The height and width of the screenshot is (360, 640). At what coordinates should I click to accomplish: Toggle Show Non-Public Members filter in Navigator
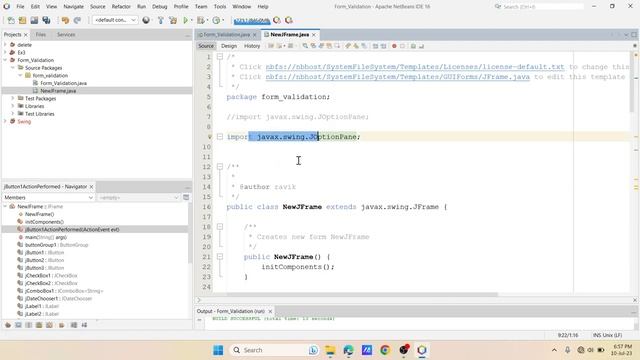[x=39, y=325]
